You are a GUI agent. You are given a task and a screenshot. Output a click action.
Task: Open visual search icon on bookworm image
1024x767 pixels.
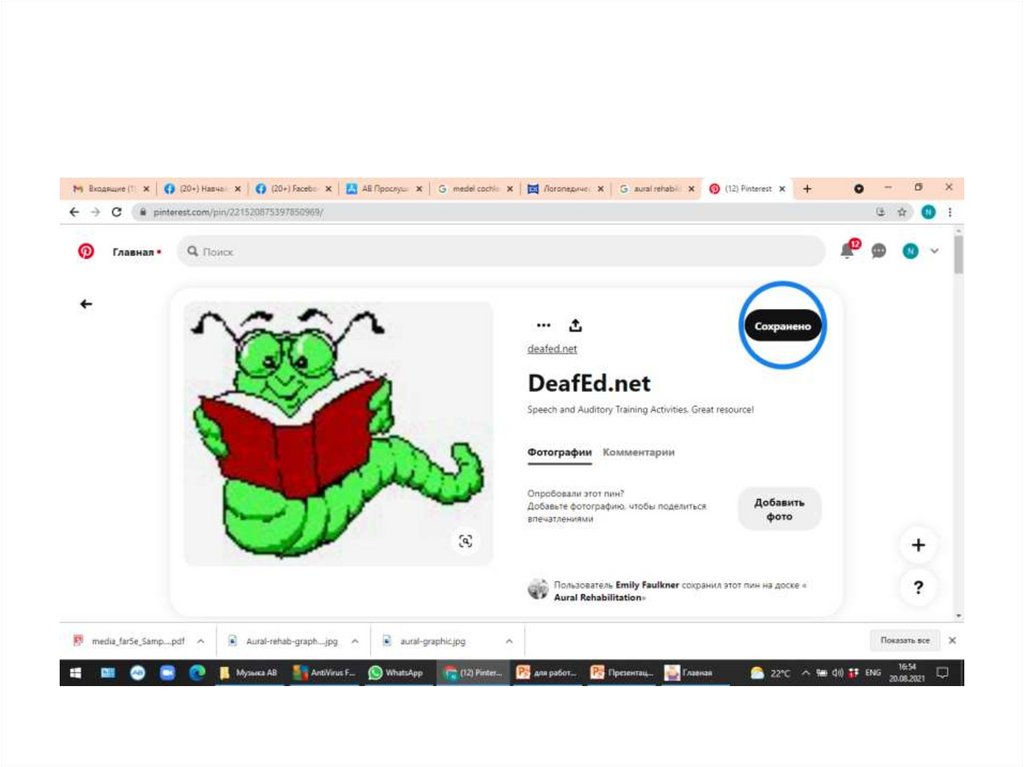465,541
